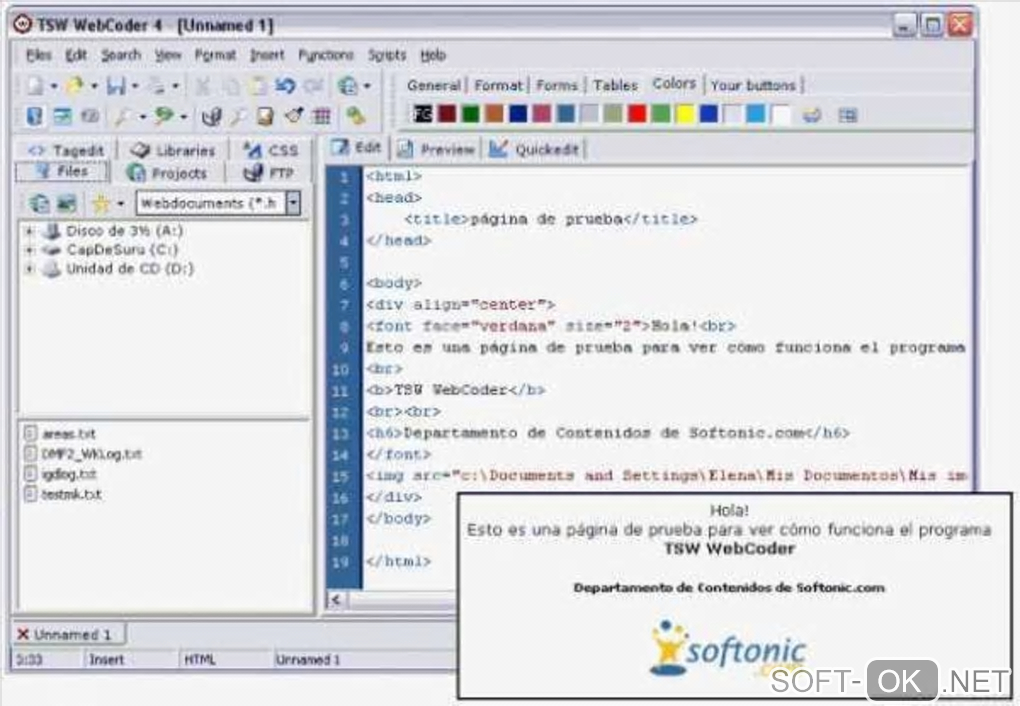Click the note page icon in second toolbar
Viewport: 1020px width, 706px height.
265,116
